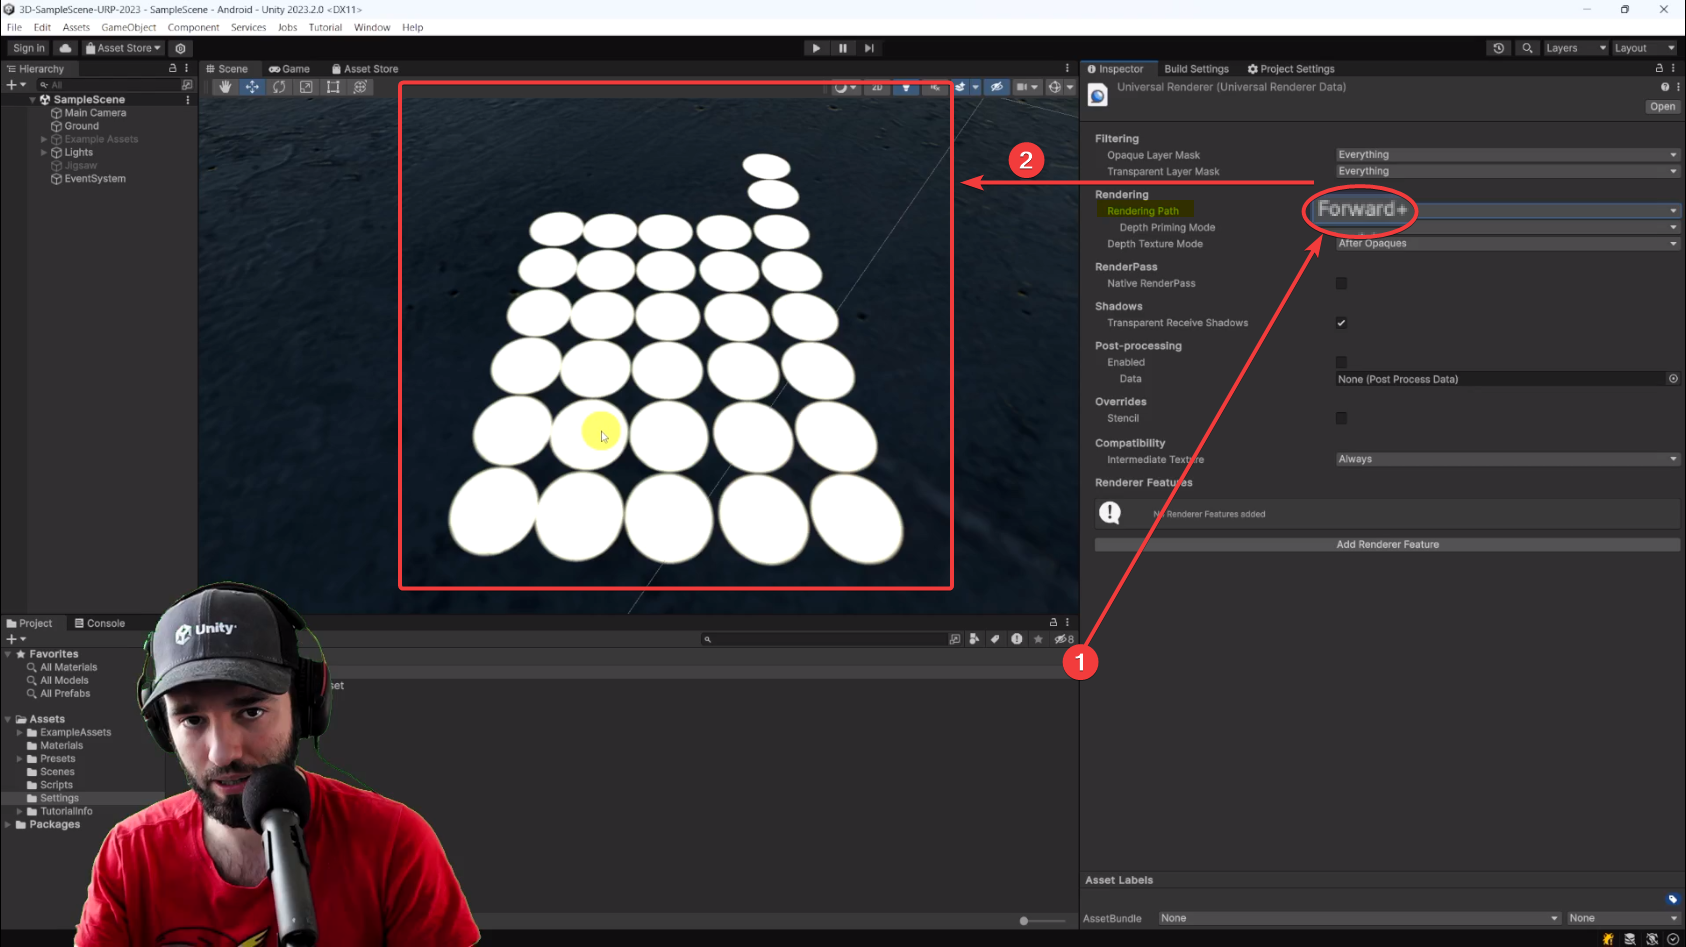Enable the Native RenderPass checkbox
The height and width of the screenshot is (947, 1686).
pos(1341,284)
